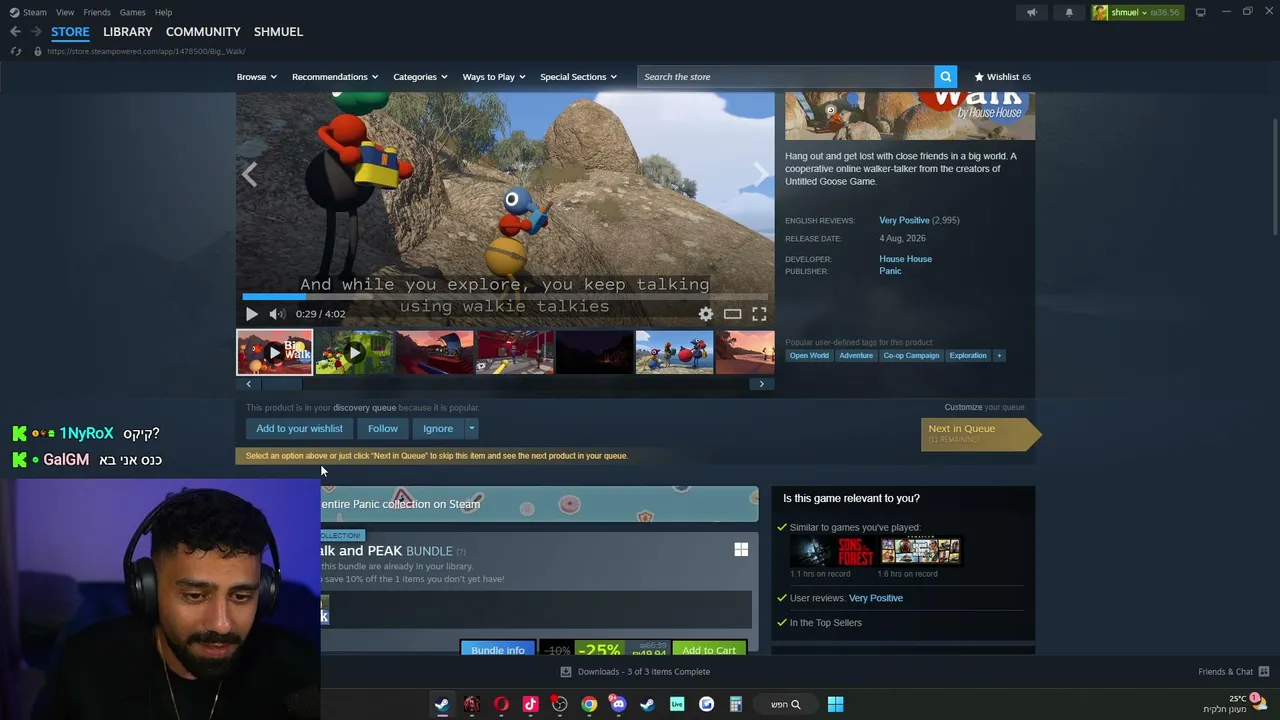
Task: Open the Very Positive English reviews link
Action: 904,220
